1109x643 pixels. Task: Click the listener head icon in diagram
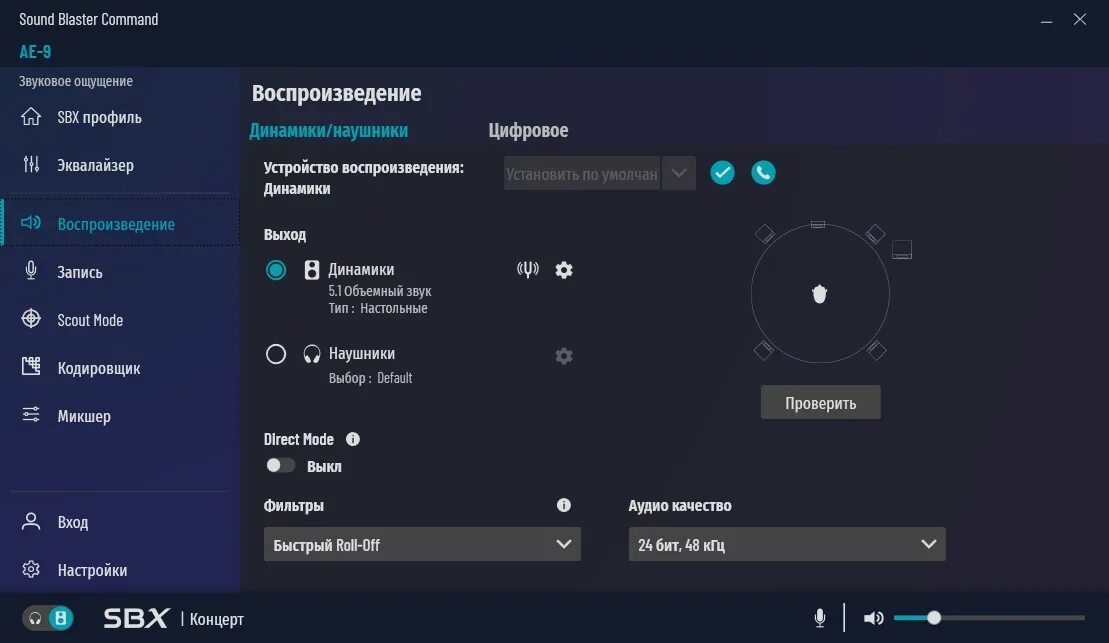[x=819, y=294]
